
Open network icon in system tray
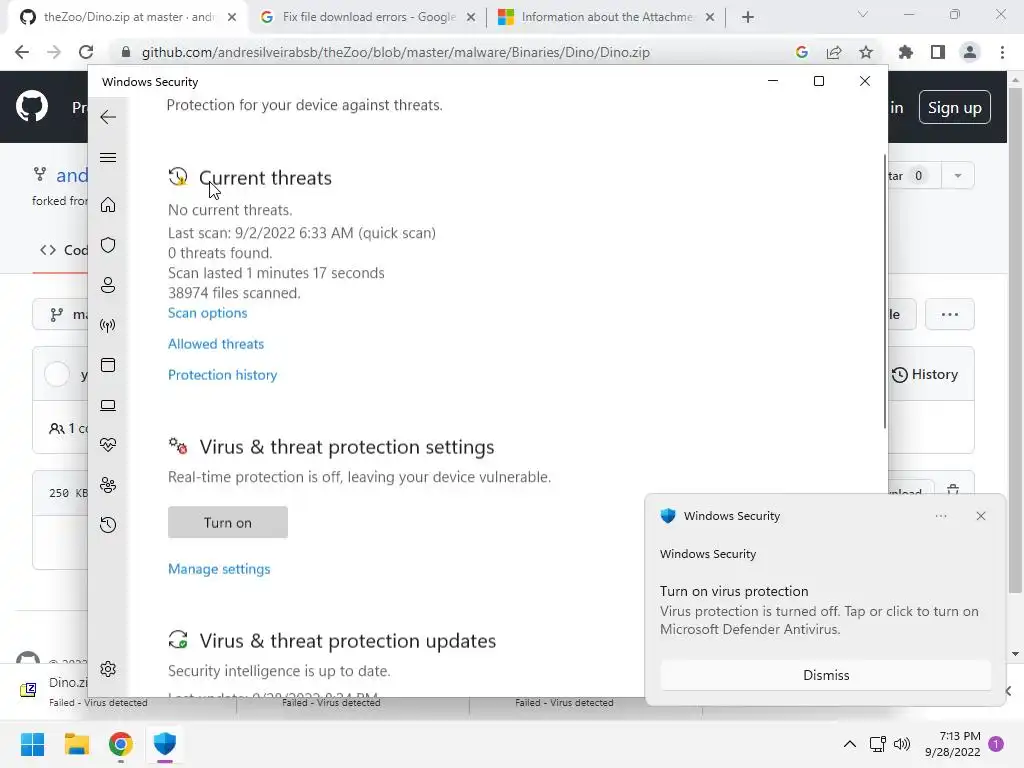point(877,744)
